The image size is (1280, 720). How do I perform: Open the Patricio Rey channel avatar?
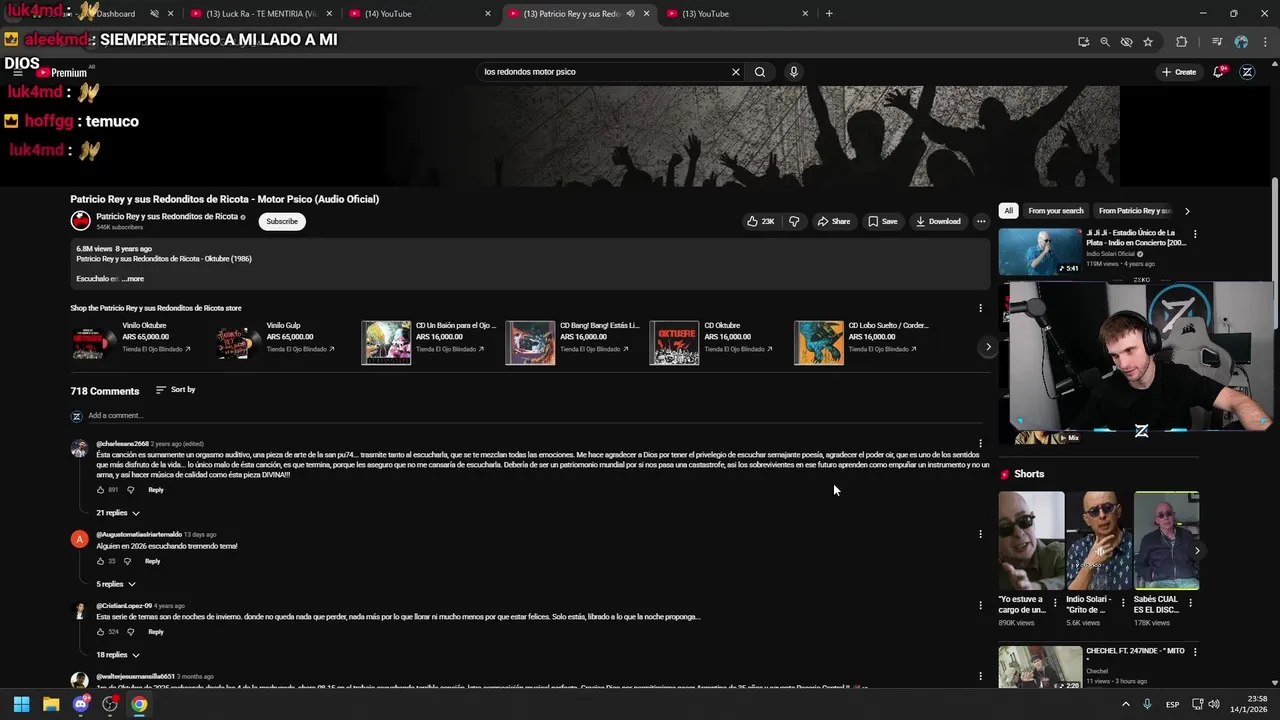[80, 221]
